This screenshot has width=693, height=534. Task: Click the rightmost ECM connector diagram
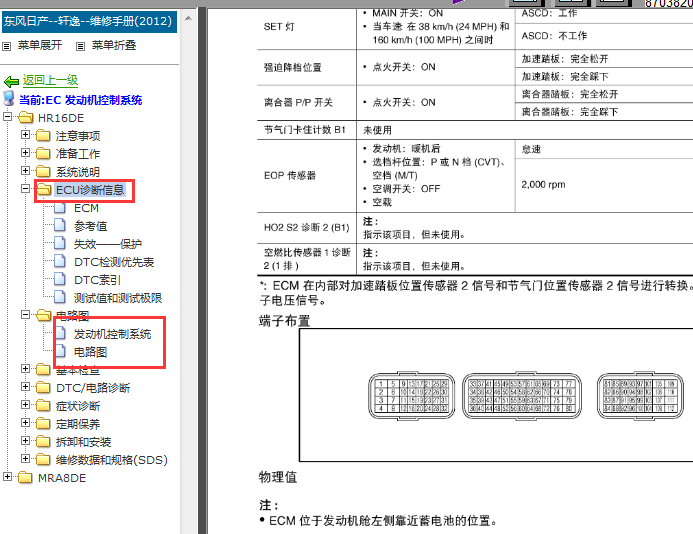640,395
